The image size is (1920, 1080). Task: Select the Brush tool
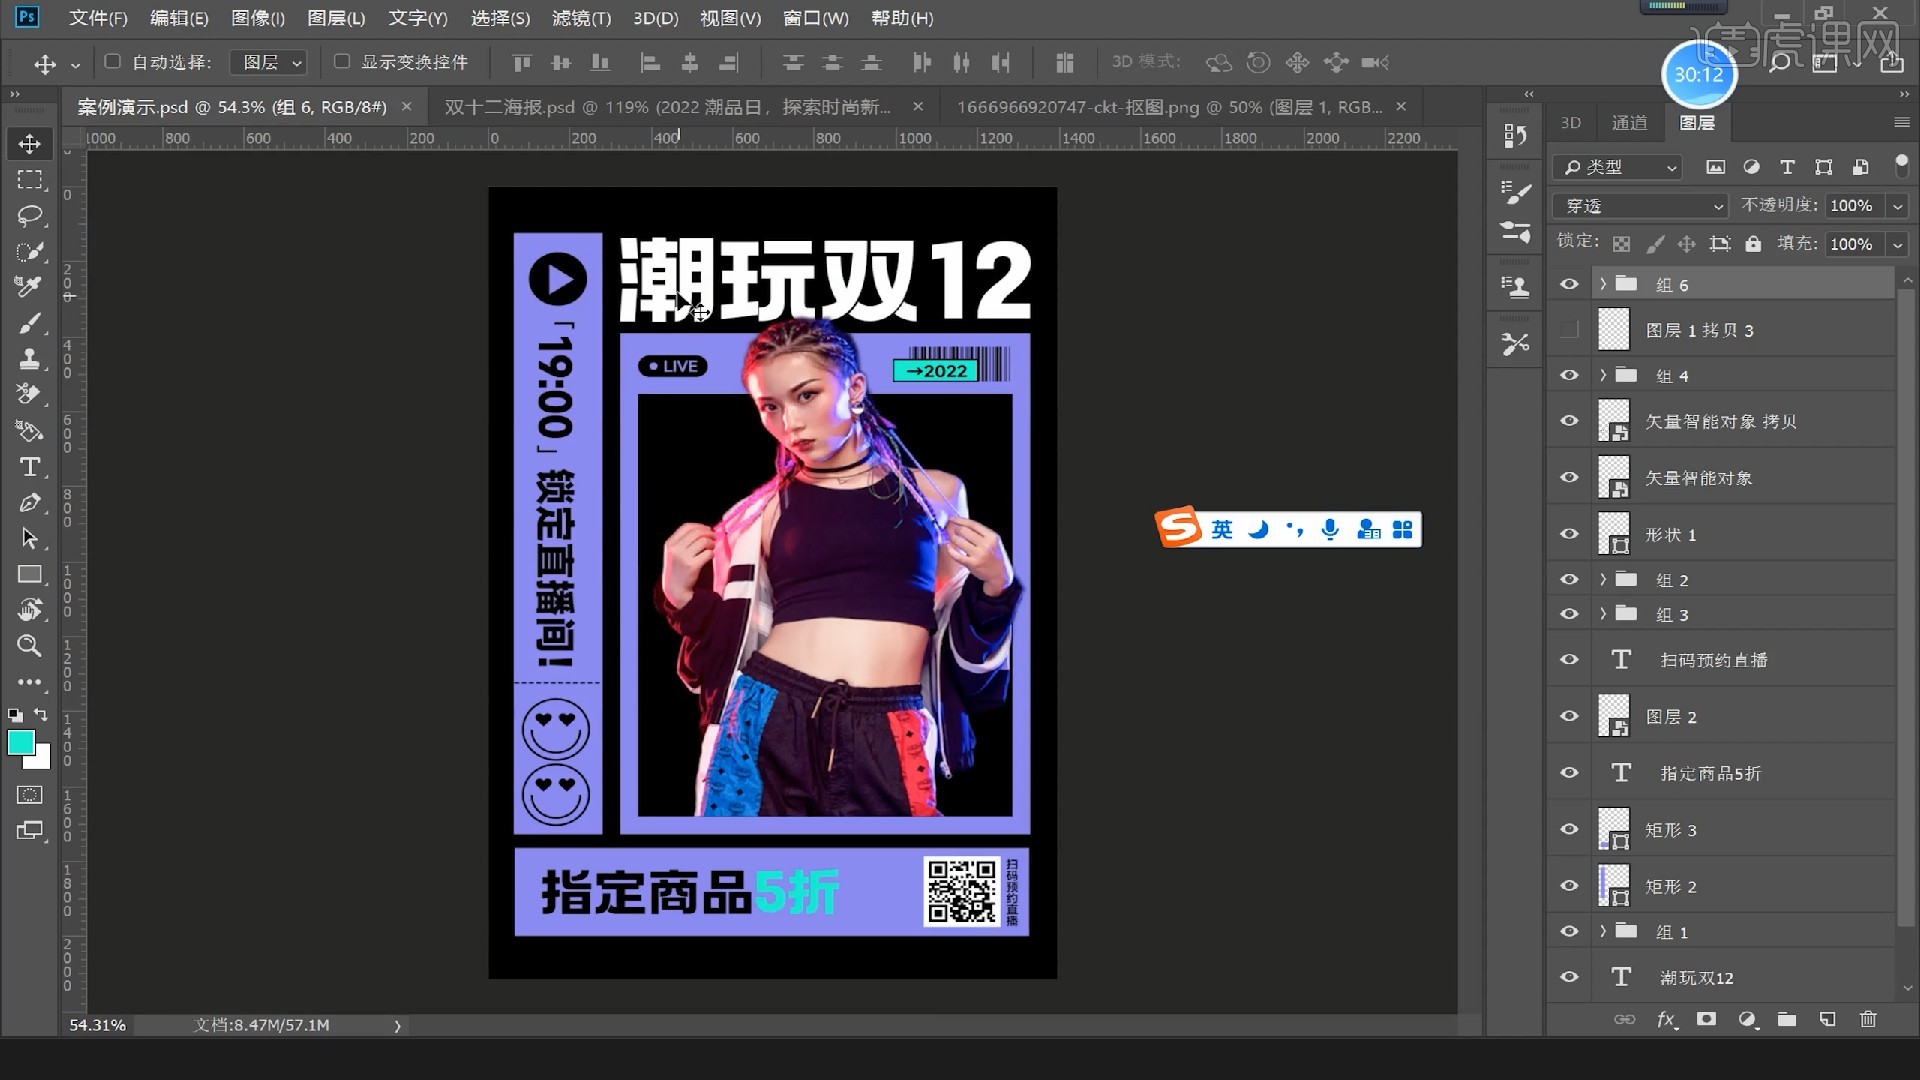click(x=29, y=323)
